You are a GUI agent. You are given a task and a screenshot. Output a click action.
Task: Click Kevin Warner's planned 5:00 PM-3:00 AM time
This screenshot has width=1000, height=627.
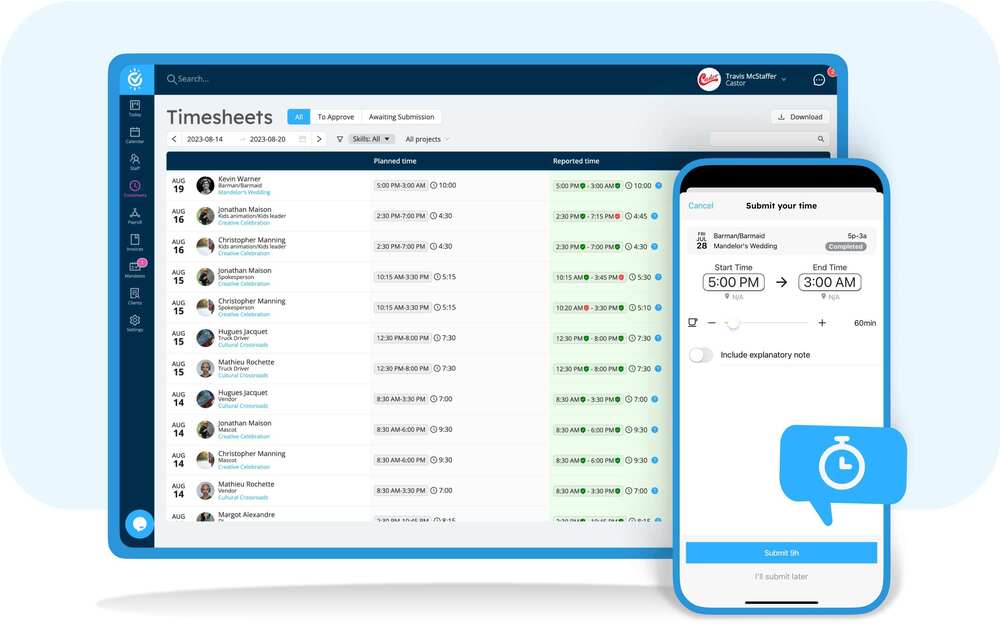pyautogui.click(x=401, y=186)
